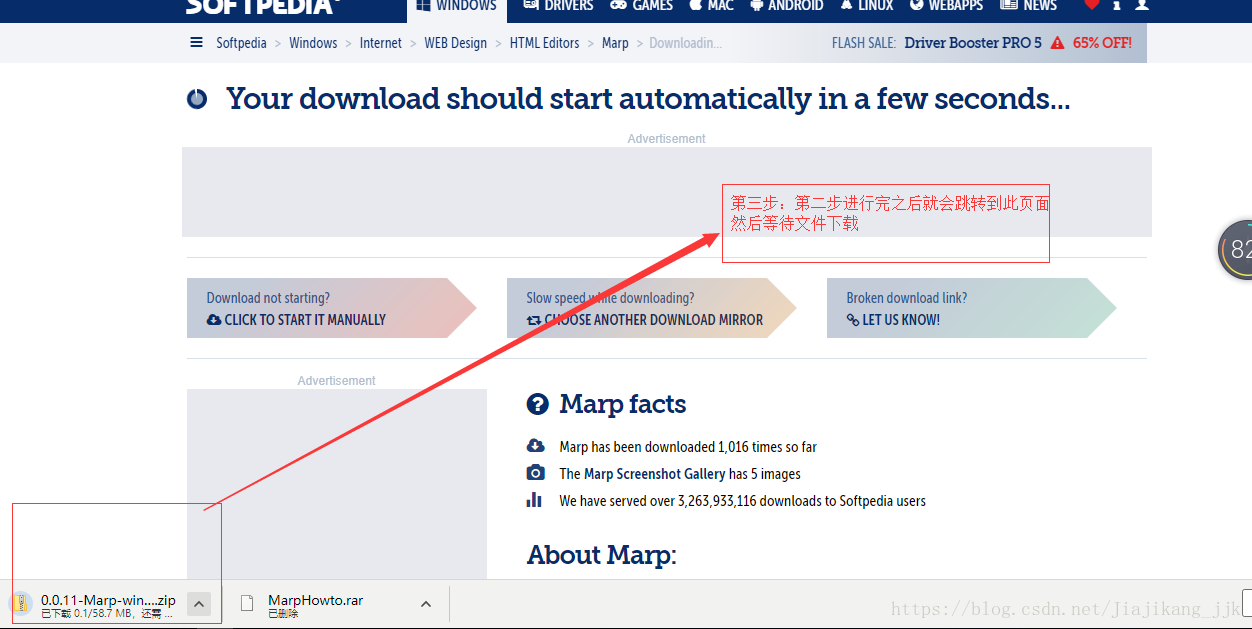Click the info icon in top header
Viewport: 1252px width, 629px height.
click(1117, 5)
